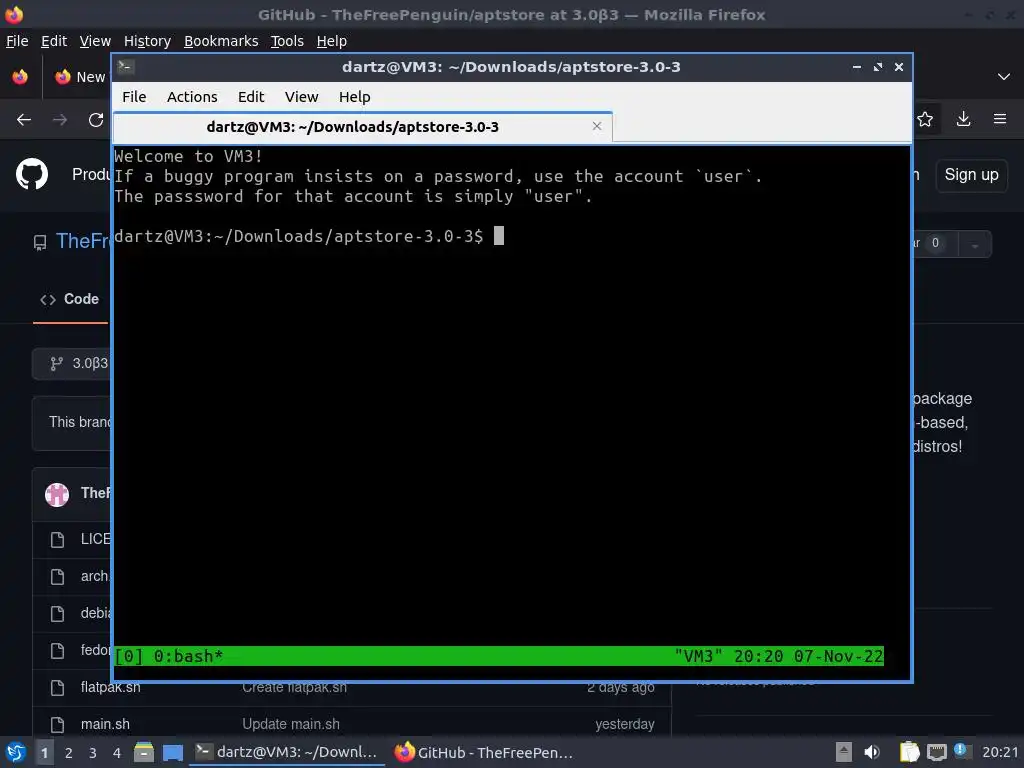Open the network status tray icon
1024x768 pixels.
(936, 753)
